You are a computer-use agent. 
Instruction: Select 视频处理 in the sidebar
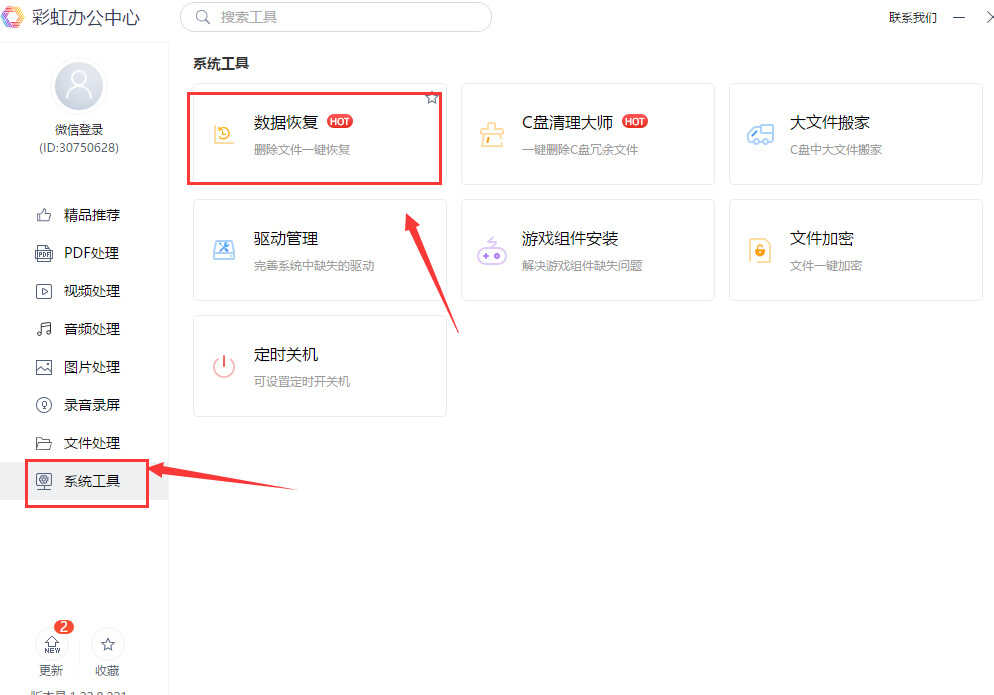91,291
